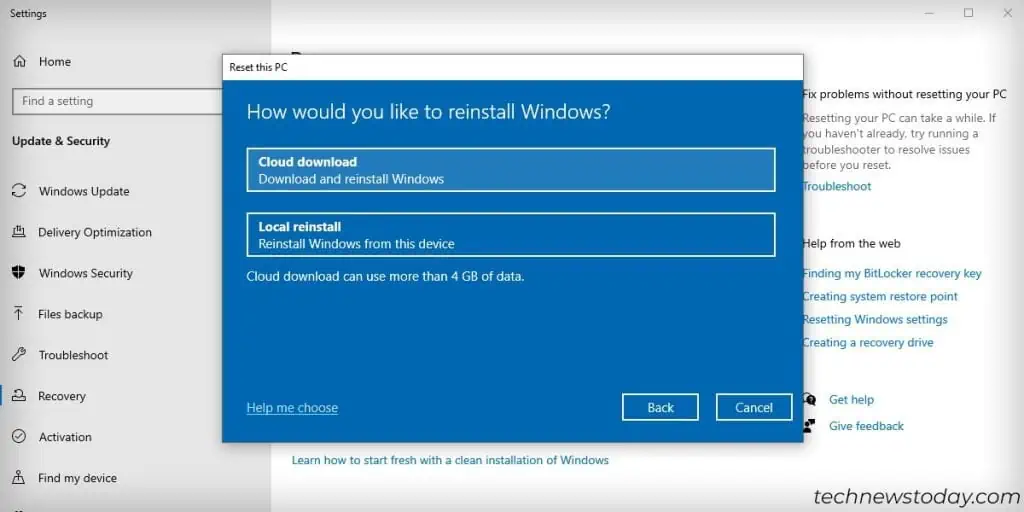Open Finding my BitLocker recovery key link
This screenshot has width=1024, height=512.
click(892, 274)
